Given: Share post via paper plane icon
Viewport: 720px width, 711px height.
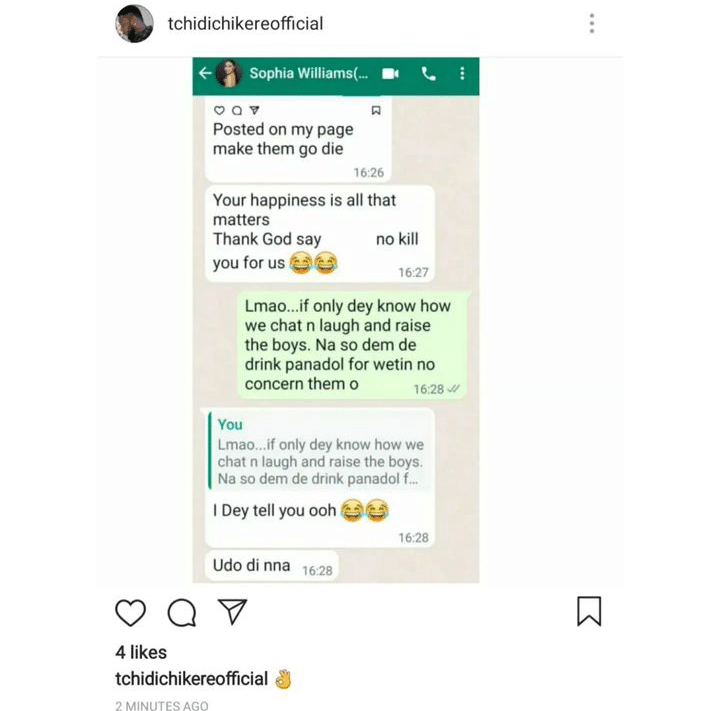Looking at the screenshot, I should click(232, 611).
